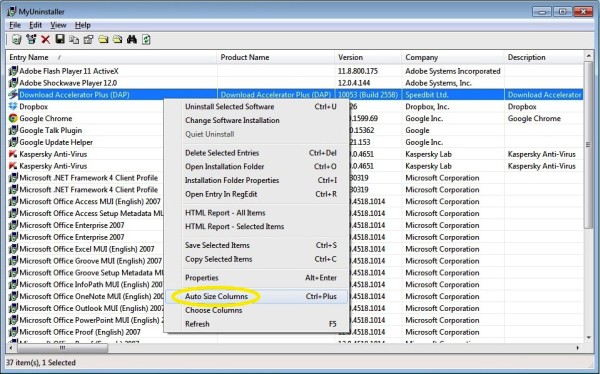Select the Google Chrome entry name
Image resolution: width=600 pixels, height=374 pixels.
pos(46,118)
